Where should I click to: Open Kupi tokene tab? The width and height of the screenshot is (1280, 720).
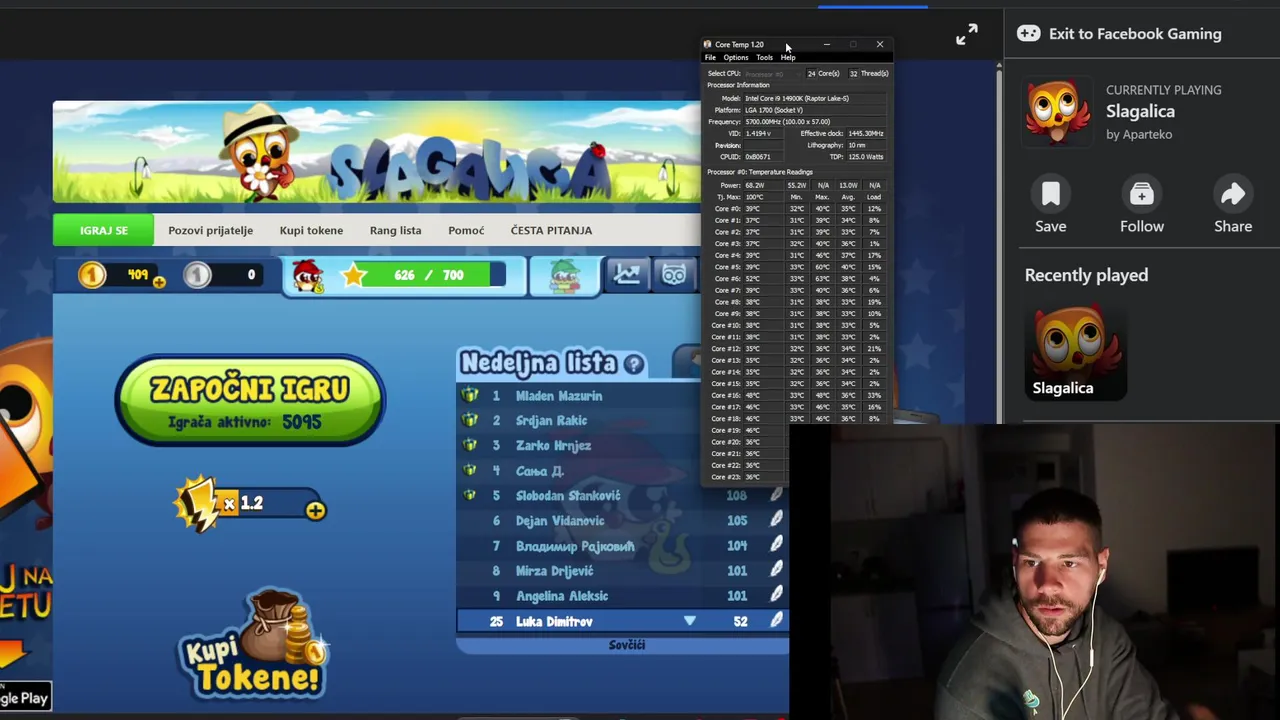point(311,230)
